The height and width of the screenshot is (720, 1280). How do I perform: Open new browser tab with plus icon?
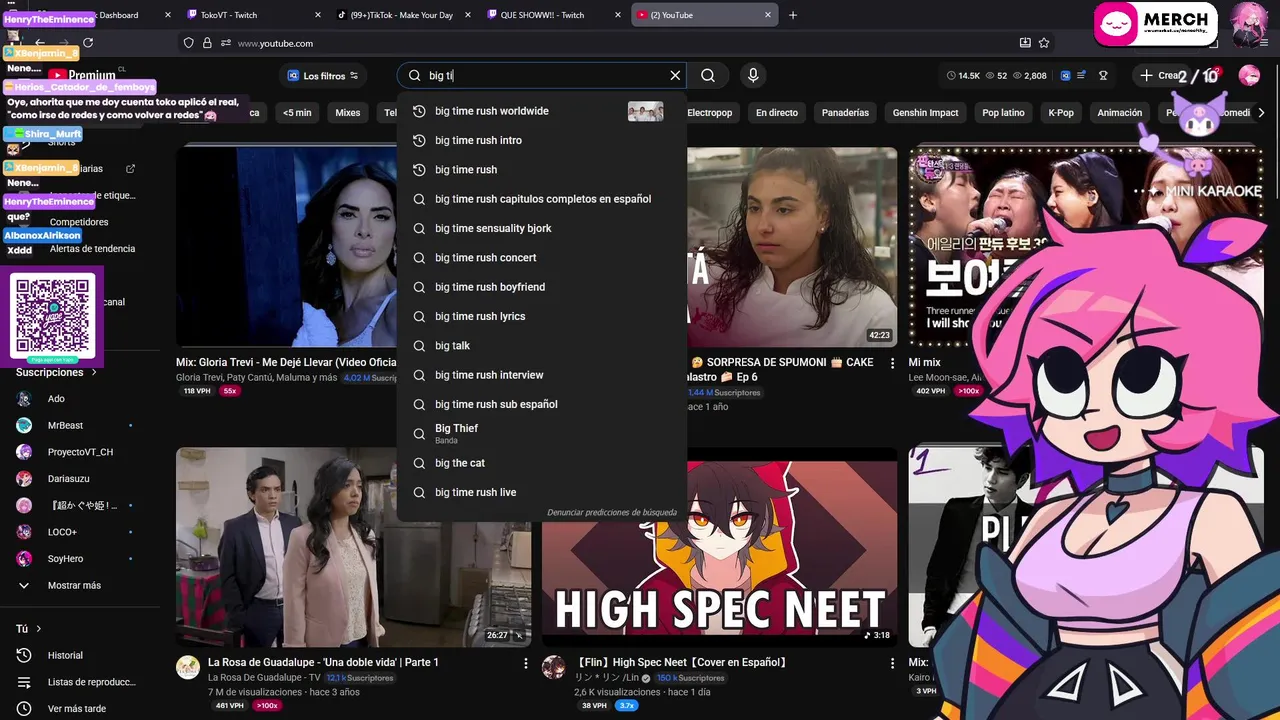pyautogui.click(x=793, y=15)
